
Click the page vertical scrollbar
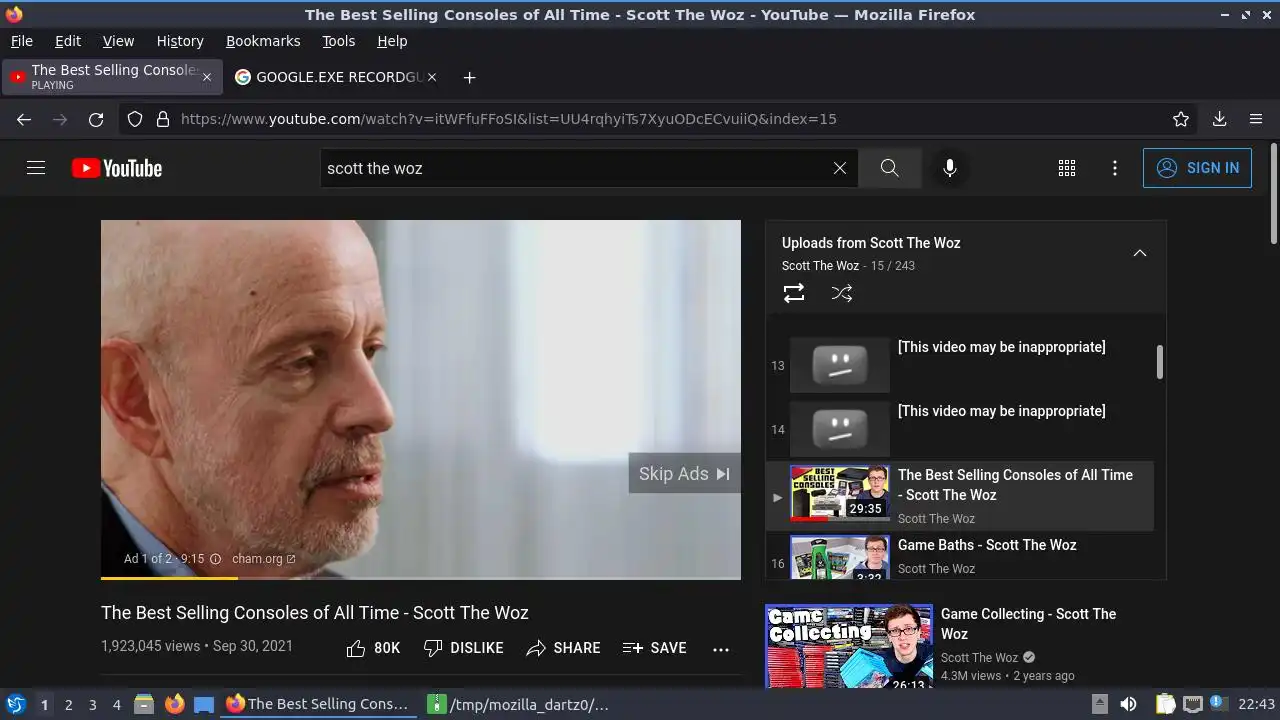(1273, 193)
